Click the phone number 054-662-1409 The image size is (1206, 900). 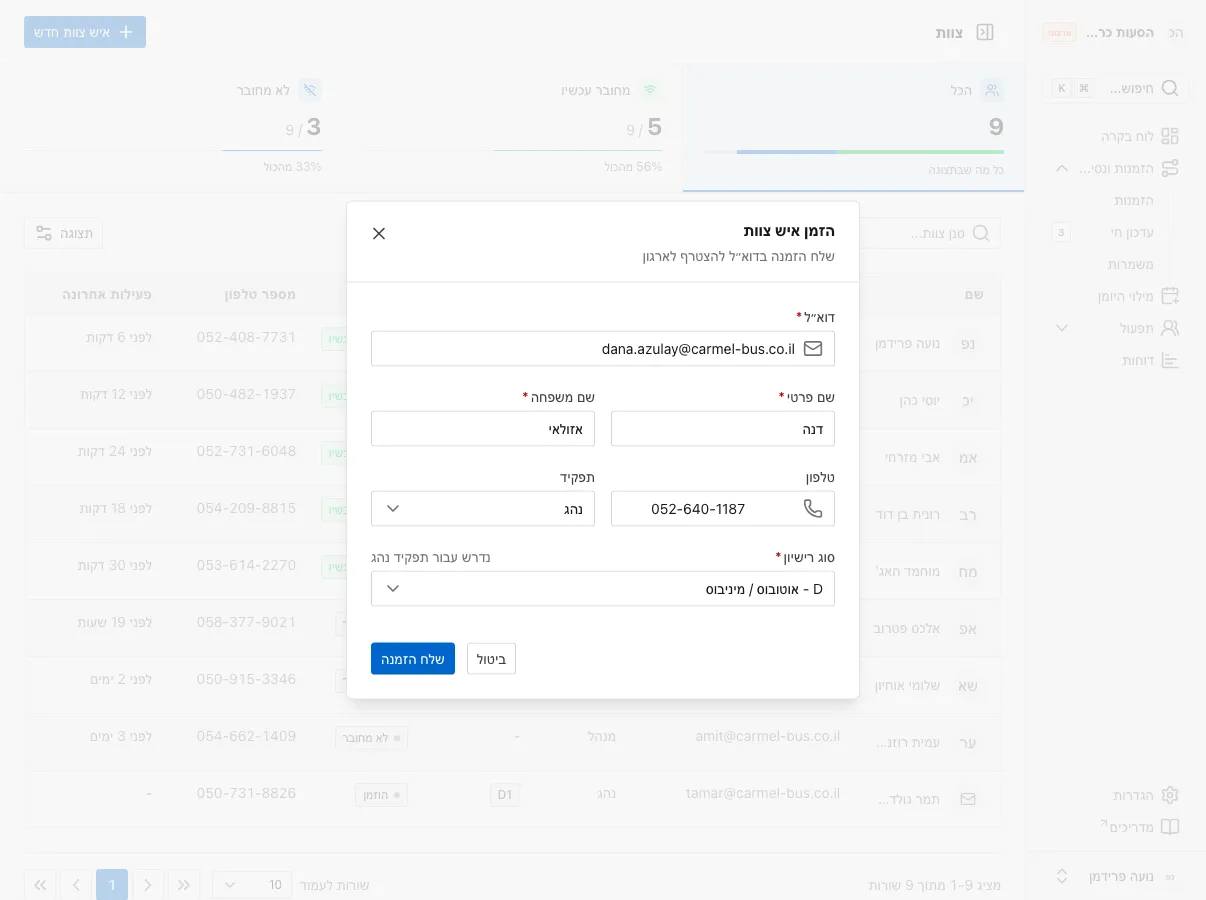click(x=246, y=736)
